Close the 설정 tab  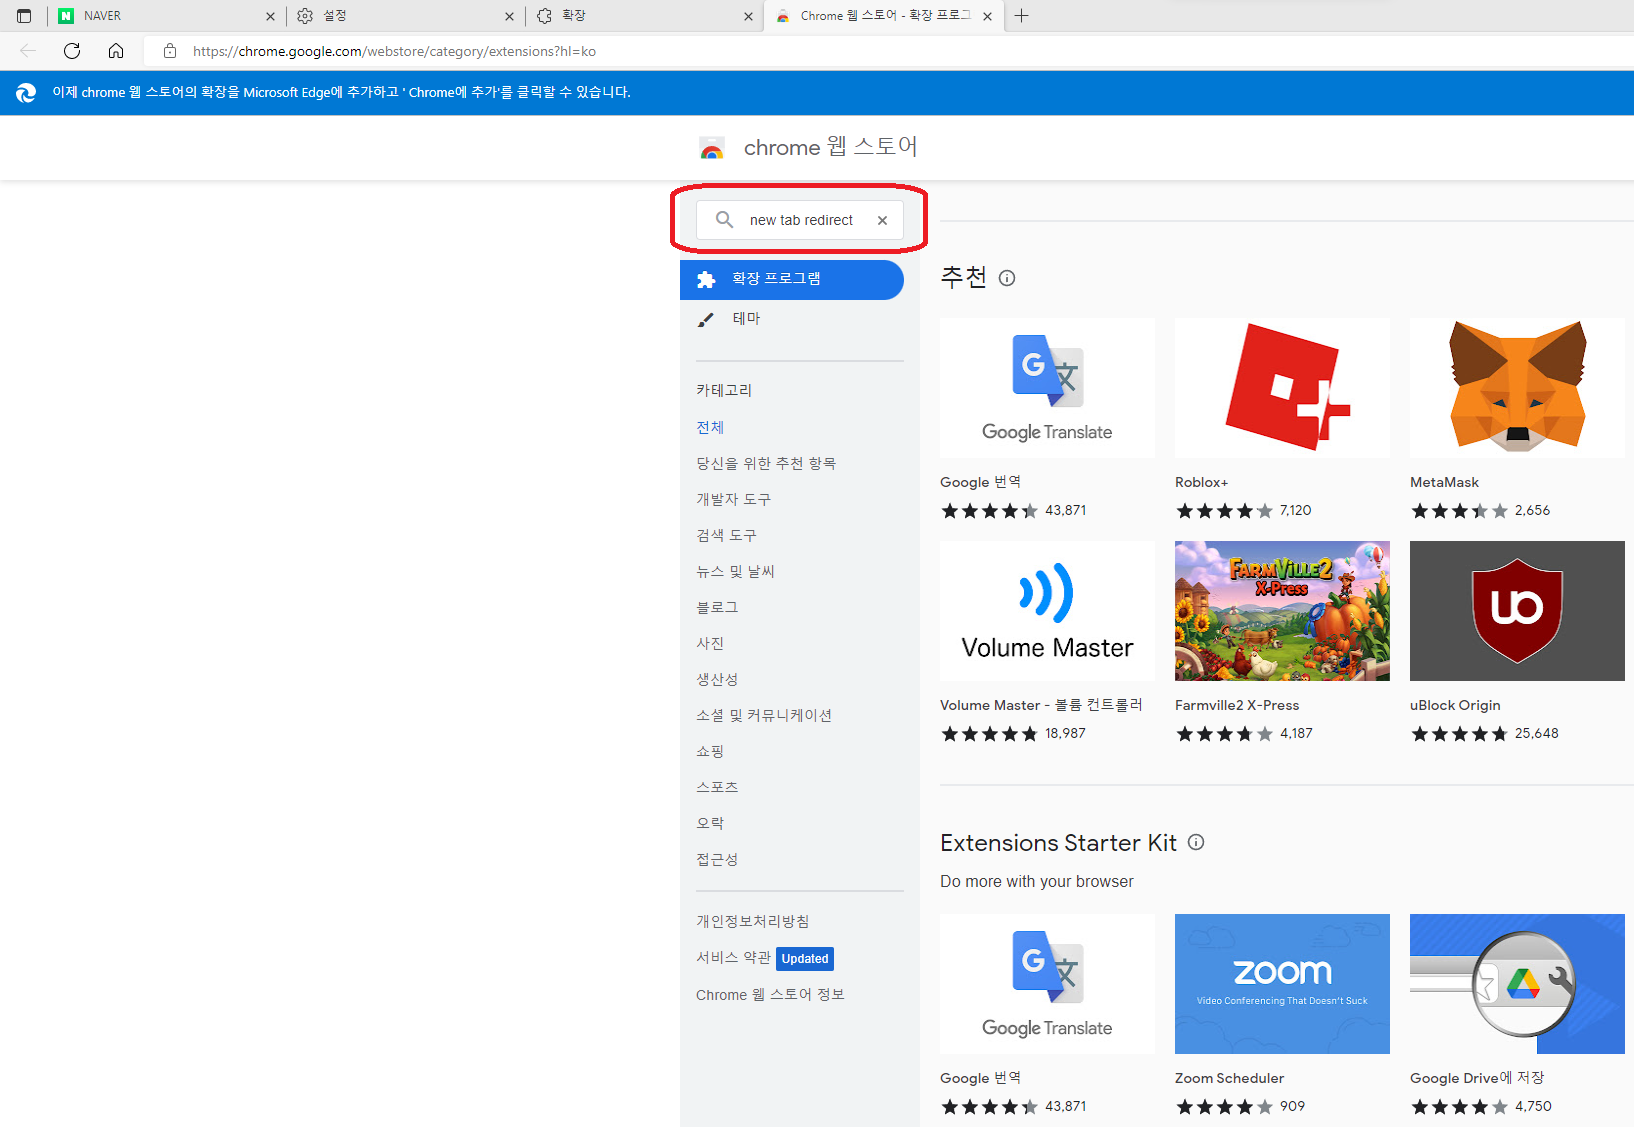click(509, 16)
